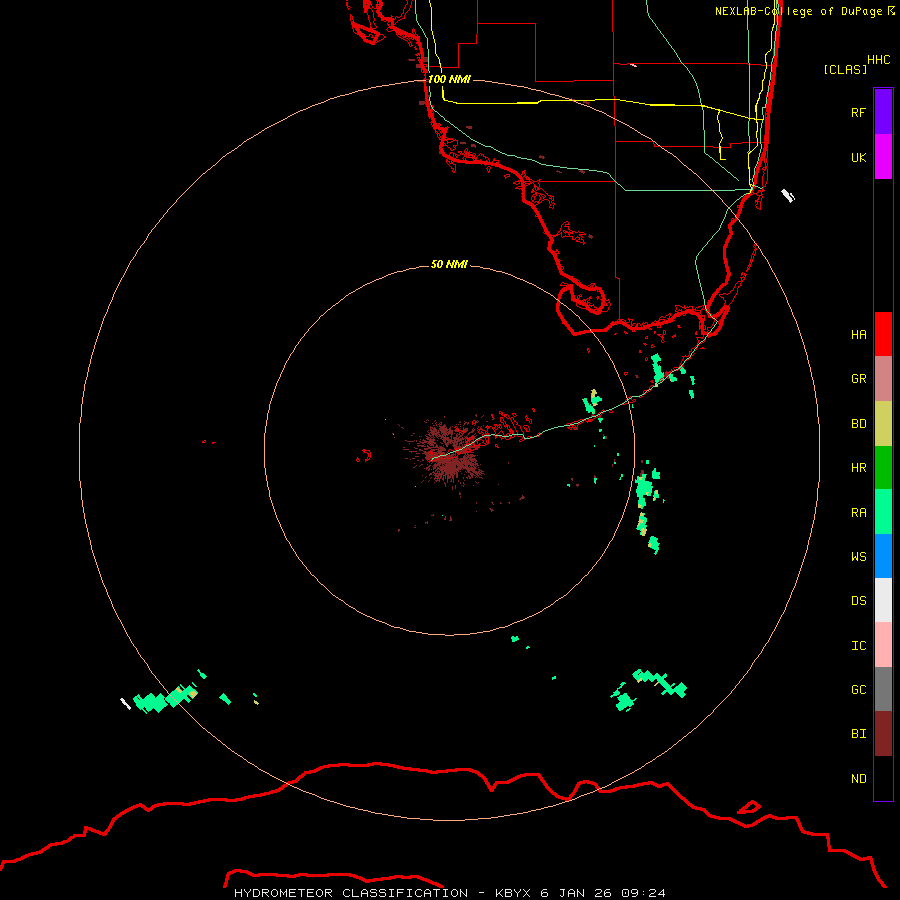This screenshot has height=900, width=900.
Task: Click the UK legend label
Action: (x=858, y=158)
